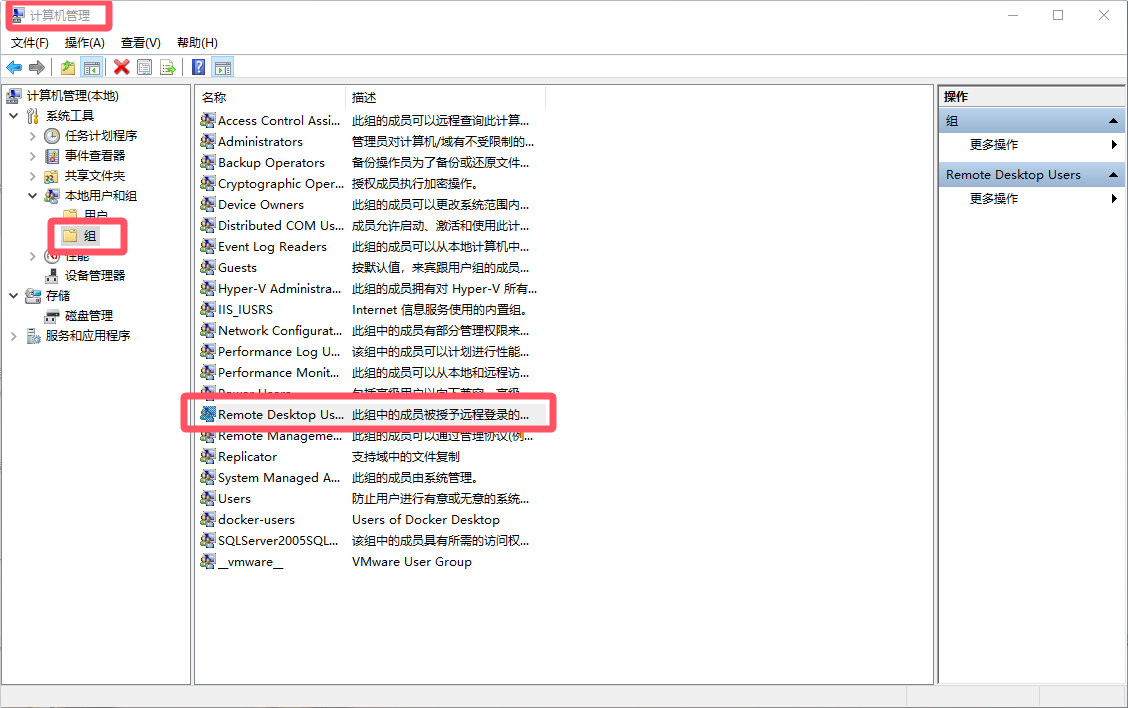Click the red Delete toolbar icon
The width and height of the screenshot is (1128, 708).
(x=122, y=68)
